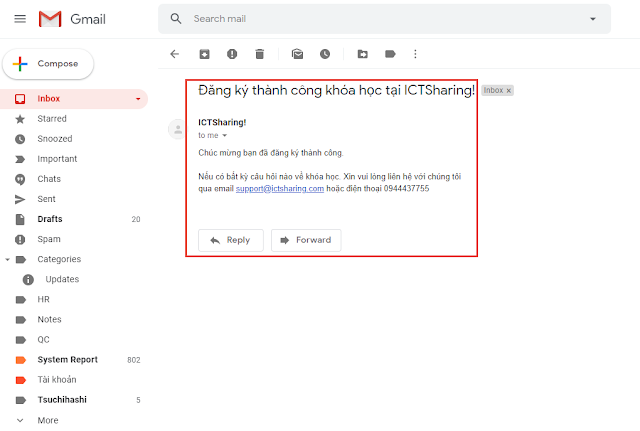Apply a label to this email
Image resolution: width=640 pixels, height=431 pixels.
[390, 54]
